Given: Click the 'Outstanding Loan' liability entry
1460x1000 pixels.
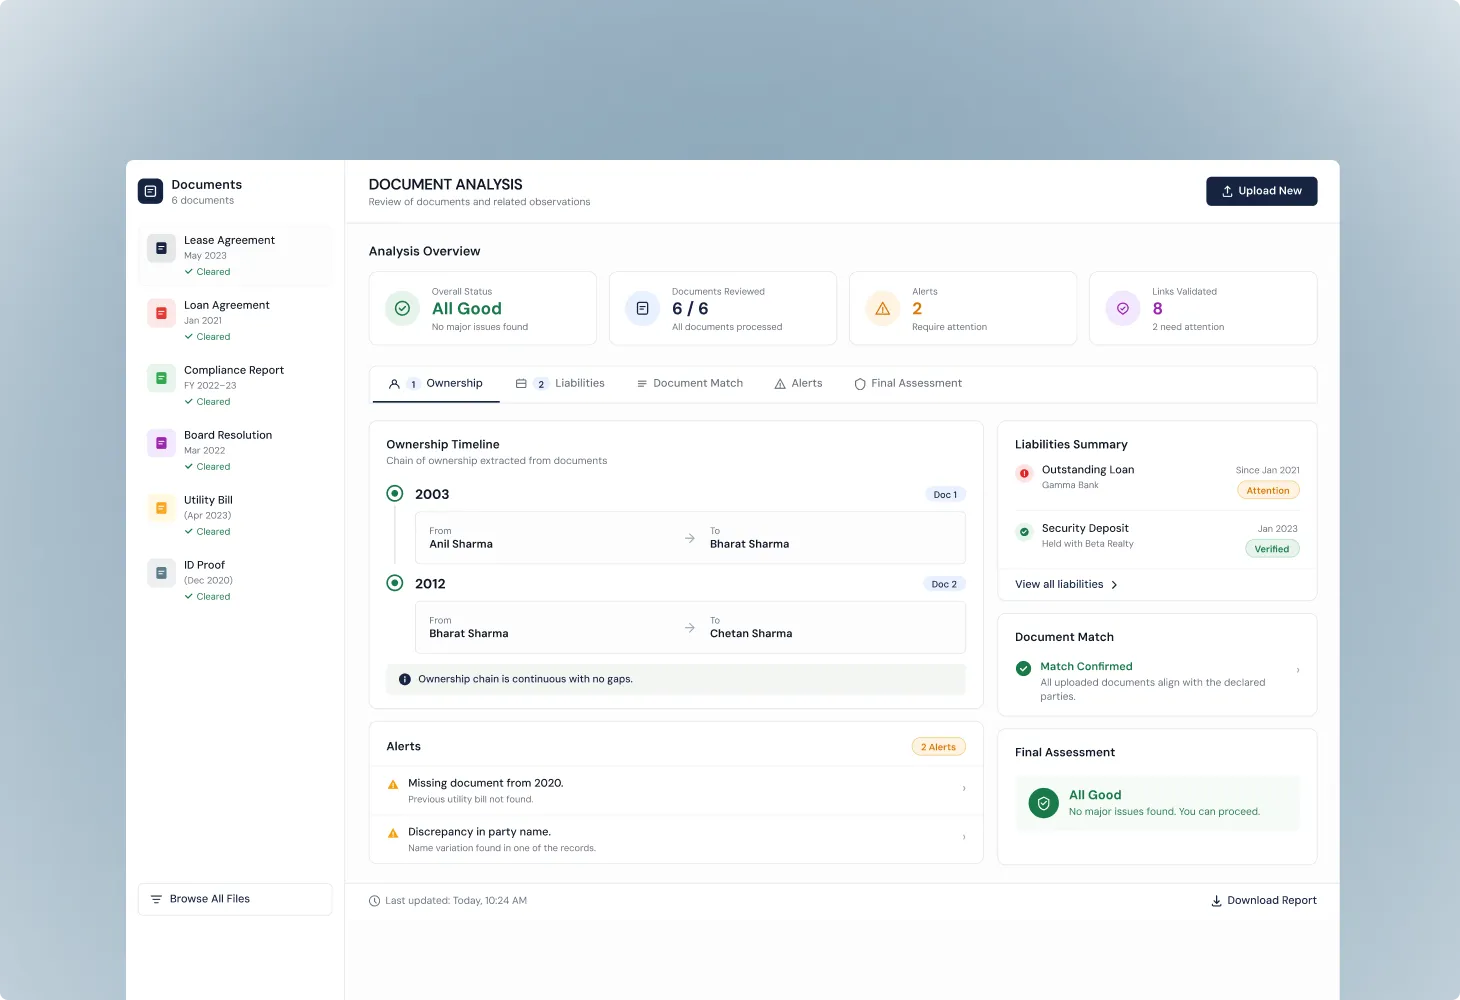Looking at the screenshot, I should (x=1157, y=481).
